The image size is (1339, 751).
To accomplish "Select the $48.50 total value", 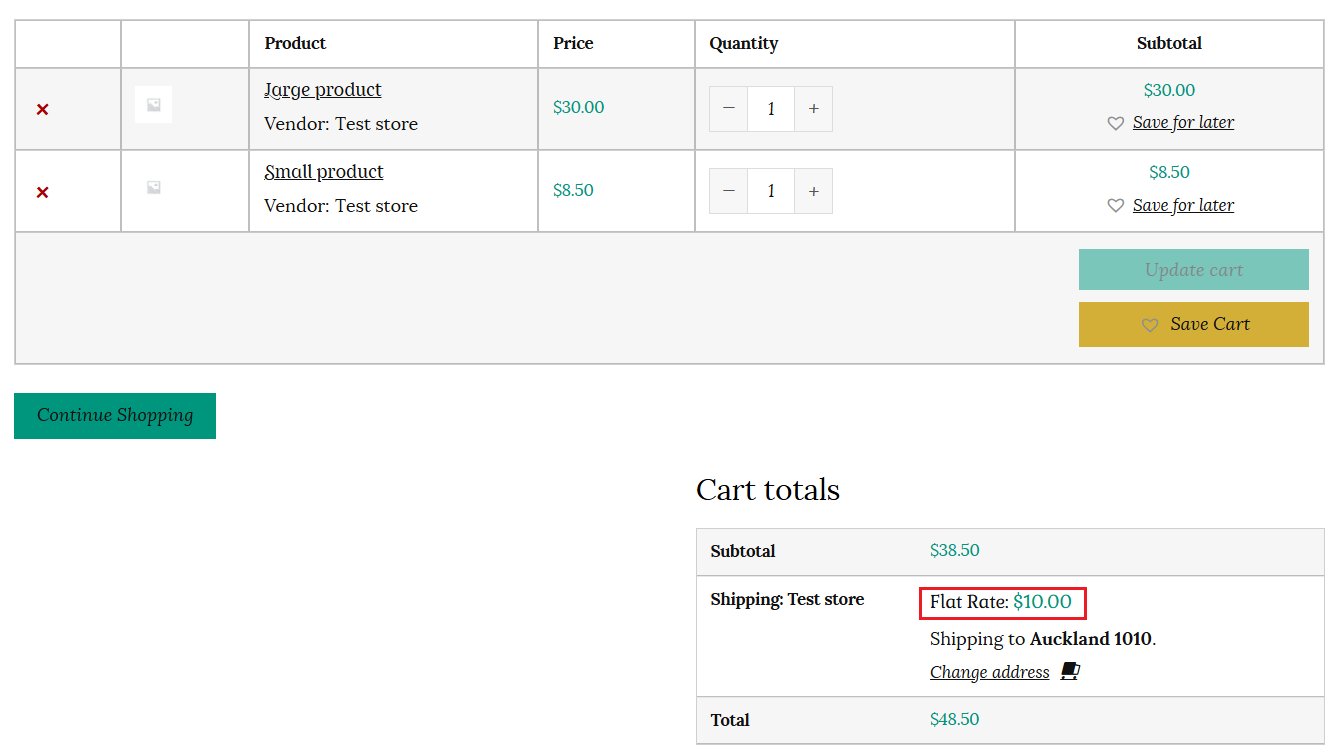I will click(955, 719).
